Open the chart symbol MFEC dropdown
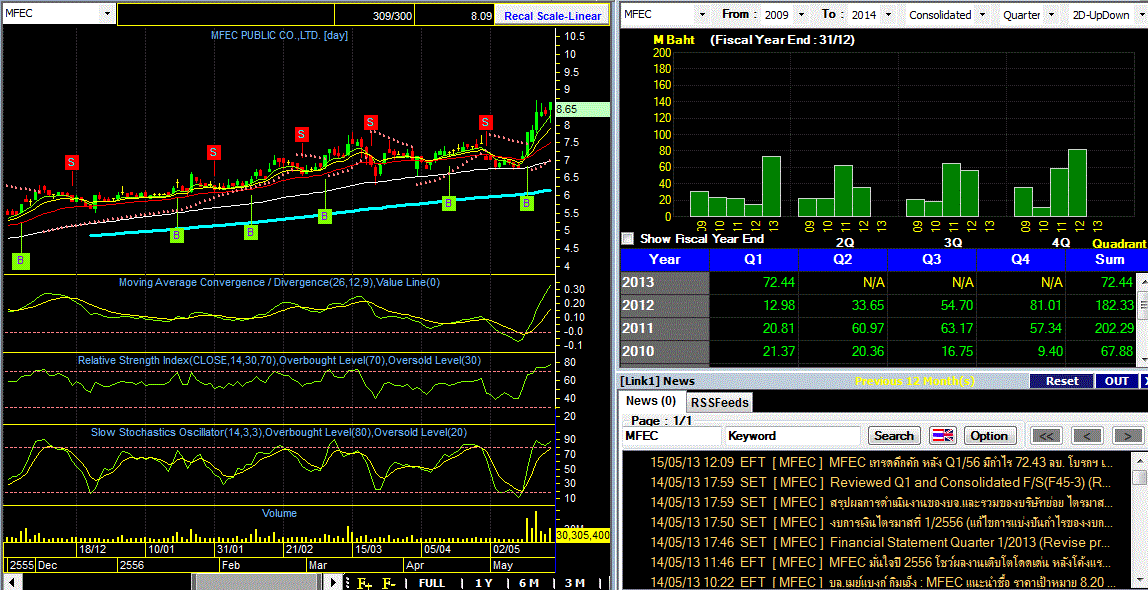 coord(108,14)
